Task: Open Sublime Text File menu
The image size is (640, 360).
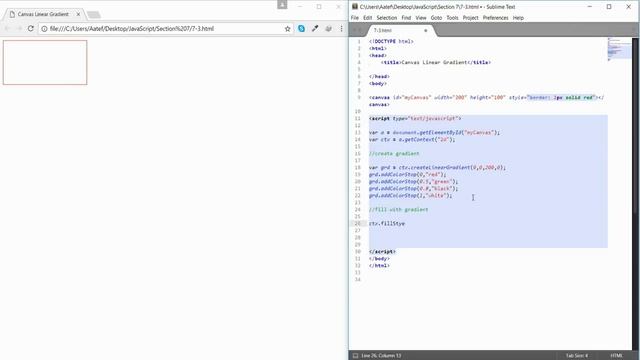Action: pyautogui.click(x=354, y=18)
